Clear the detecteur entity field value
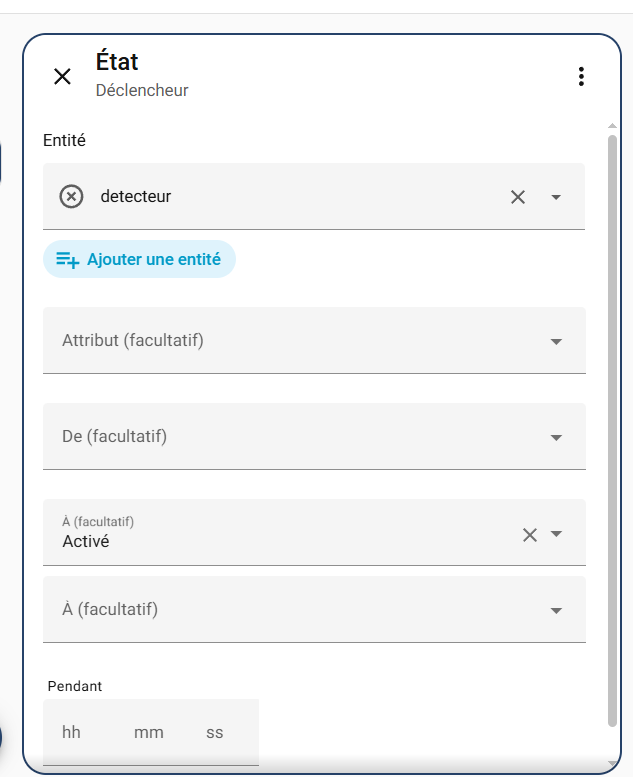This screenshot has width=633, height=777. (x=517, y=197)
